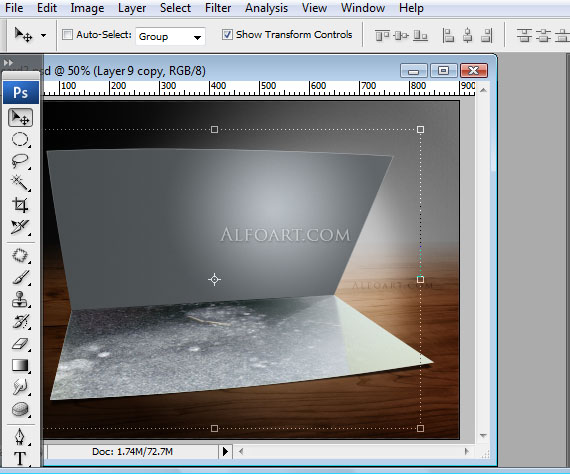This screenshot has height=474, width=570.
Task: Click the transform center reference point
Action: click(214, 279)
